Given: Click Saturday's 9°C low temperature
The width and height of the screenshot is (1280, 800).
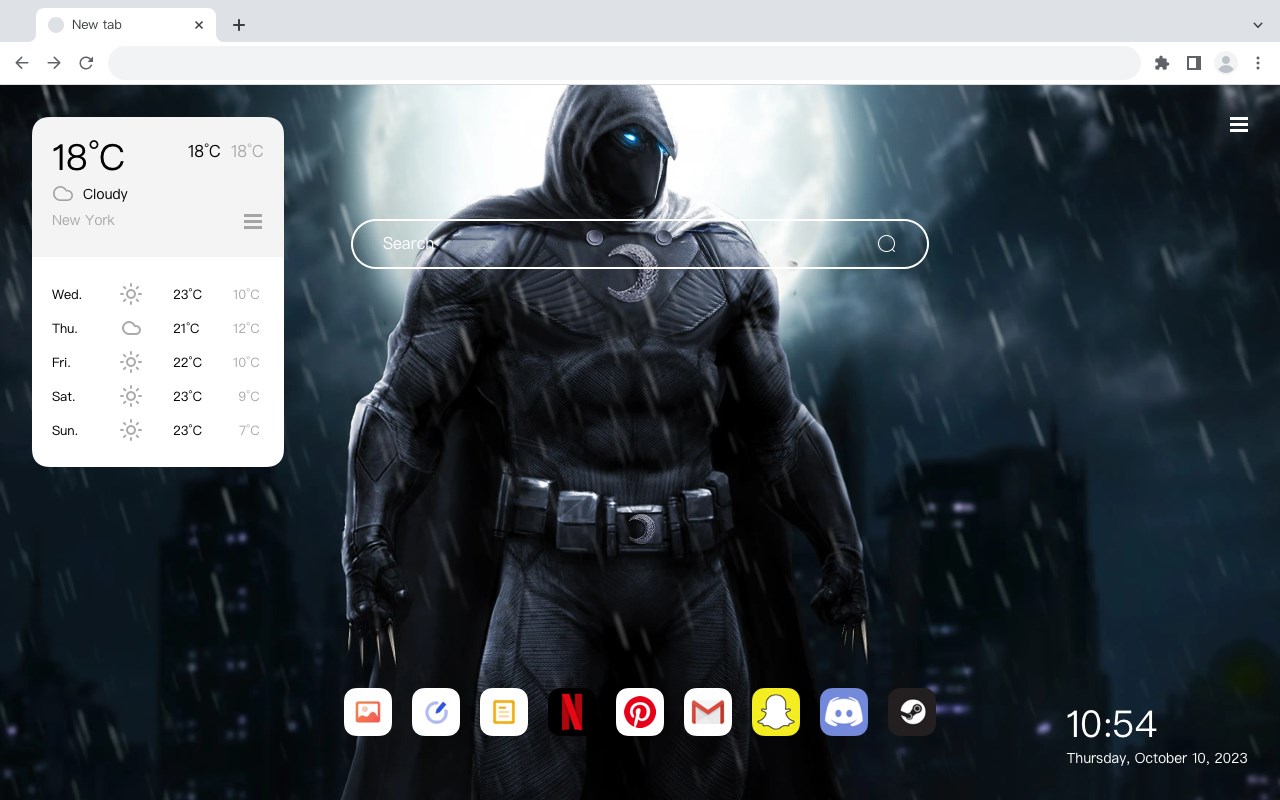Looking at the screenshot, I should tap(249, 396).
